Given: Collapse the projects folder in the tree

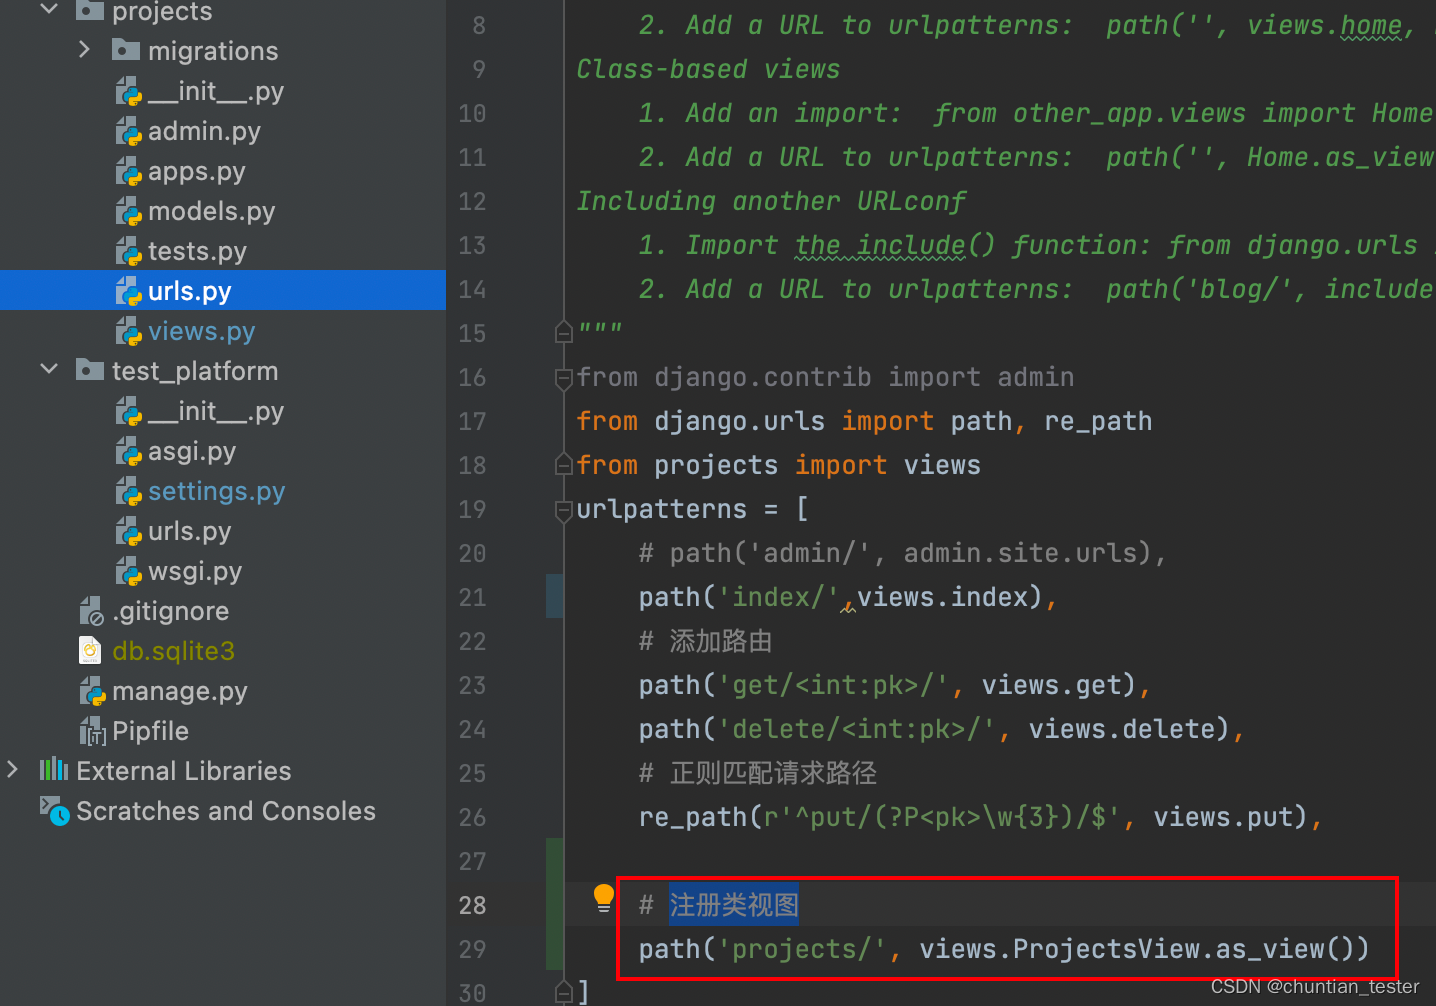Looking at the screenshot, I should click(47, 10).
